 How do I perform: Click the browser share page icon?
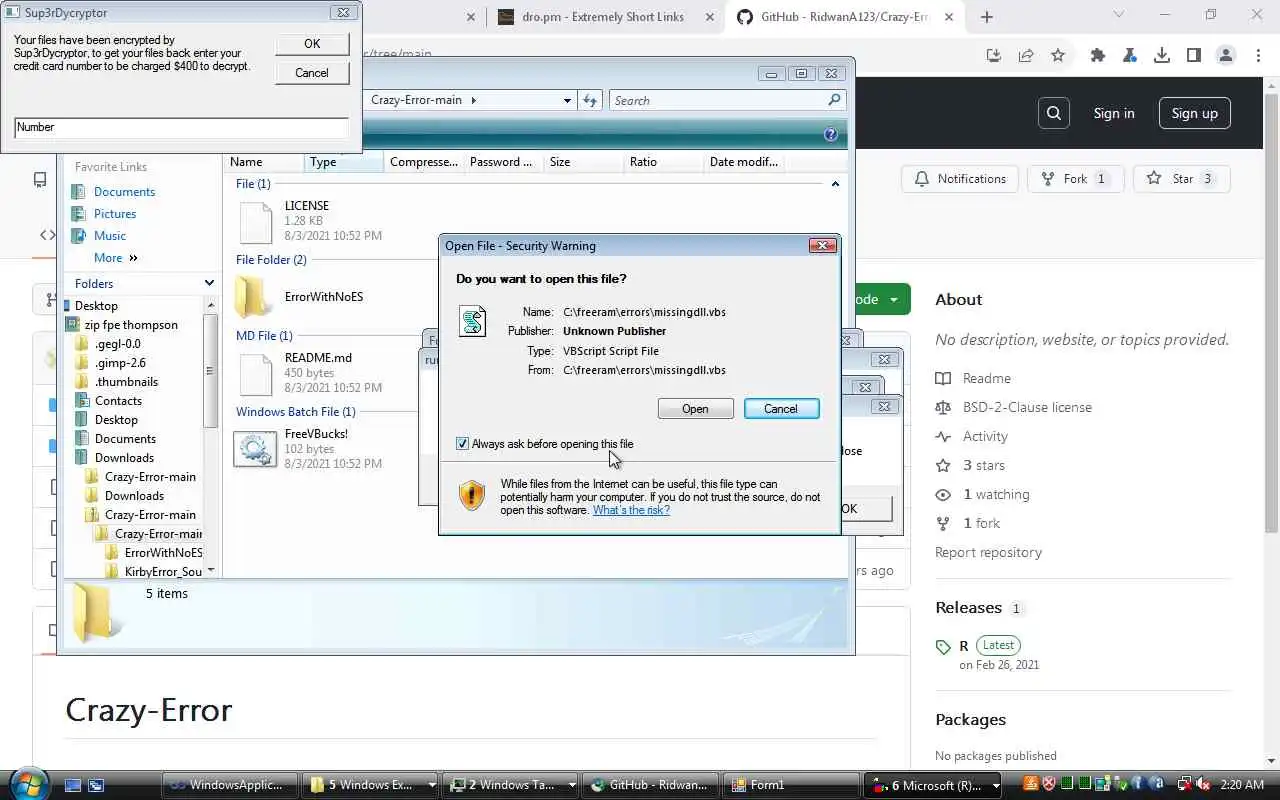coord(1026,56)
